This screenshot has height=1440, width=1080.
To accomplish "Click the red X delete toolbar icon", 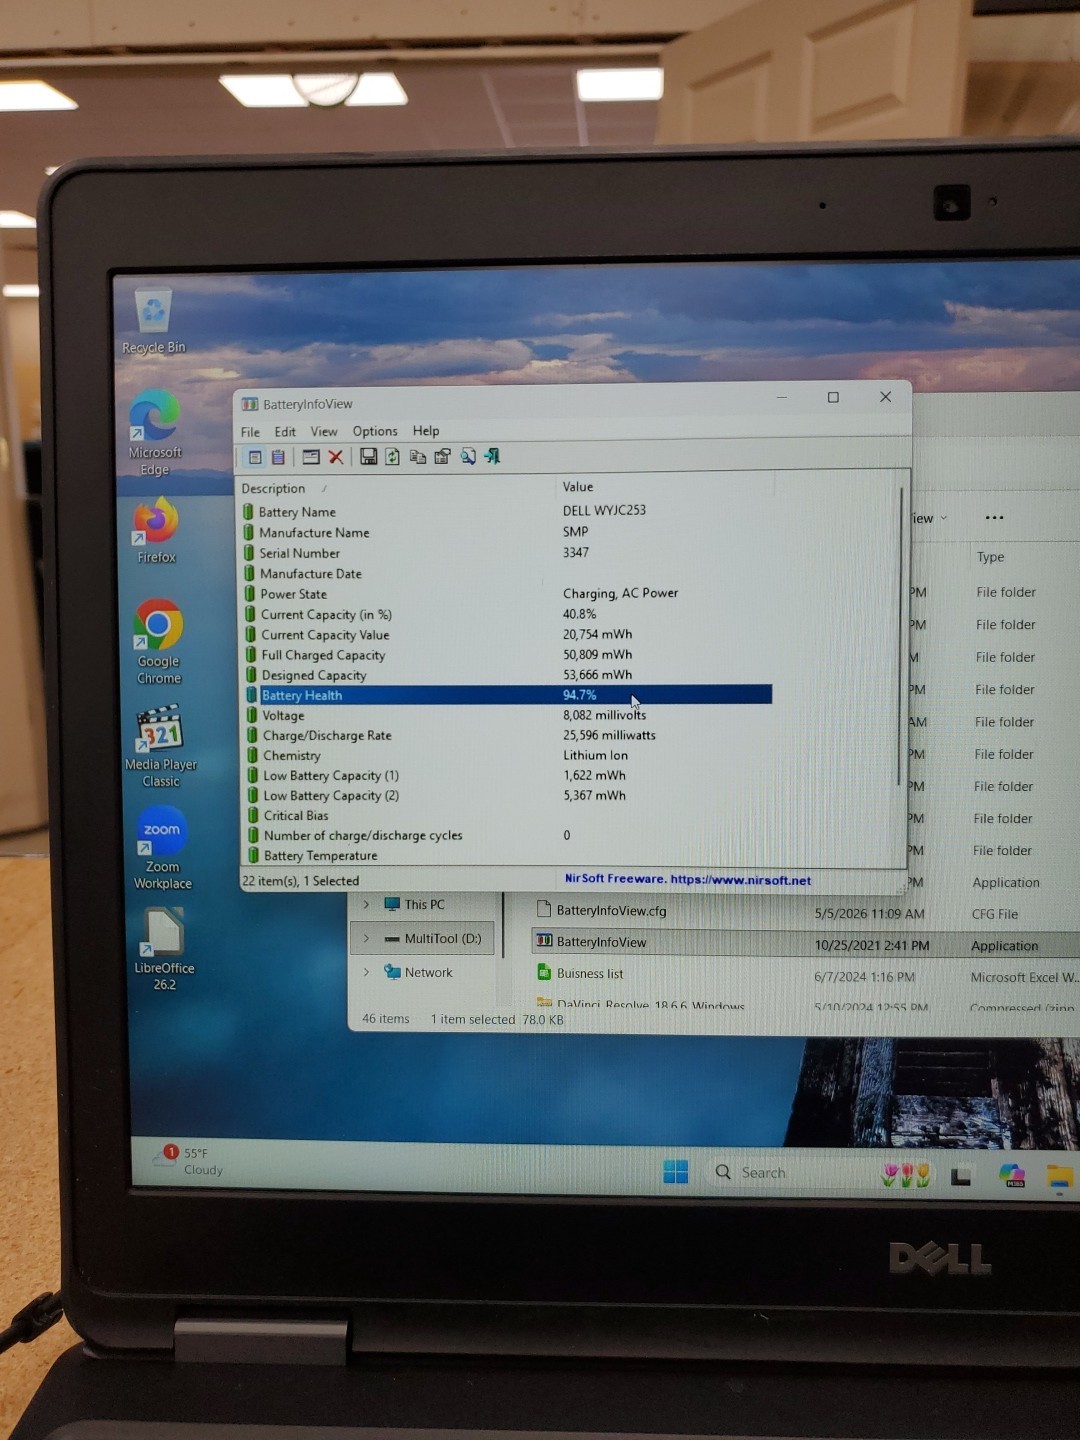I will [x=336, y=457].
